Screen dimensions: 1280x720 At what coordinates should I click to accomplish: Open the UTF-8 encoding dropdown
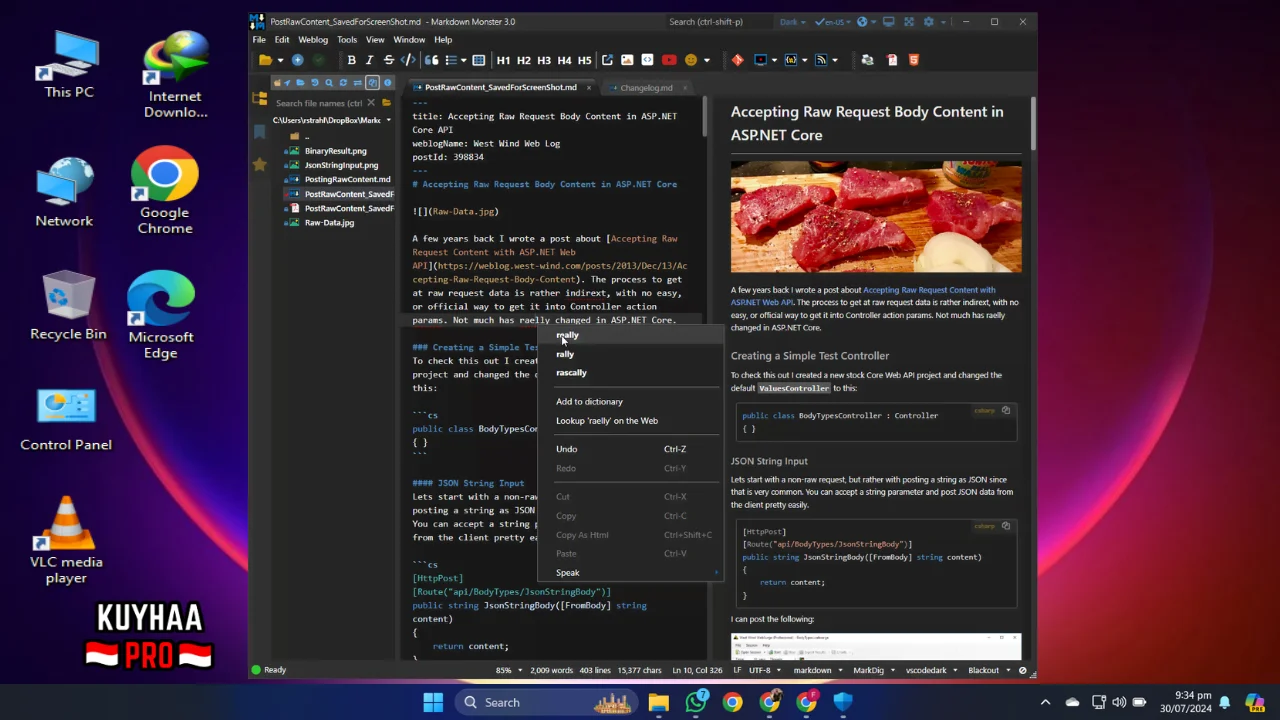763,670
